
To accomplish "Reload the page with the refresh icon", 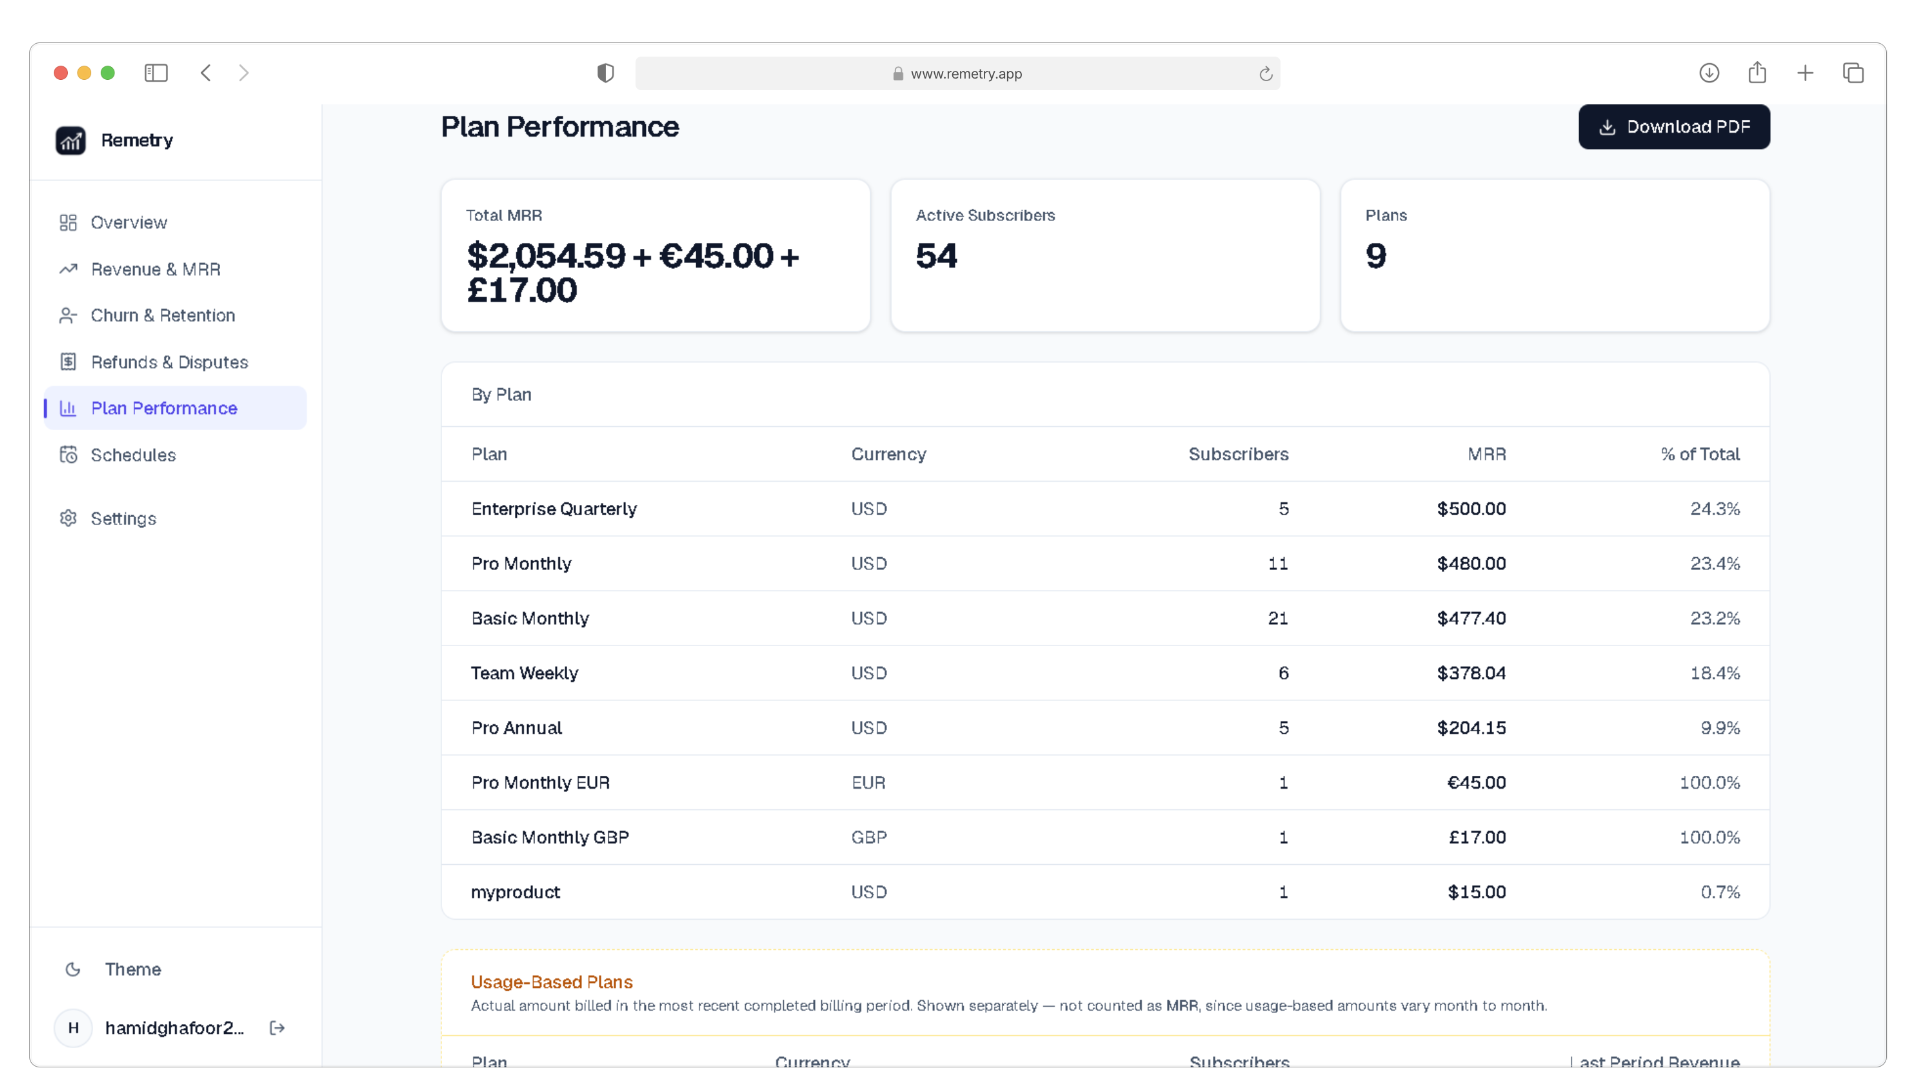I will [1266, 74].
